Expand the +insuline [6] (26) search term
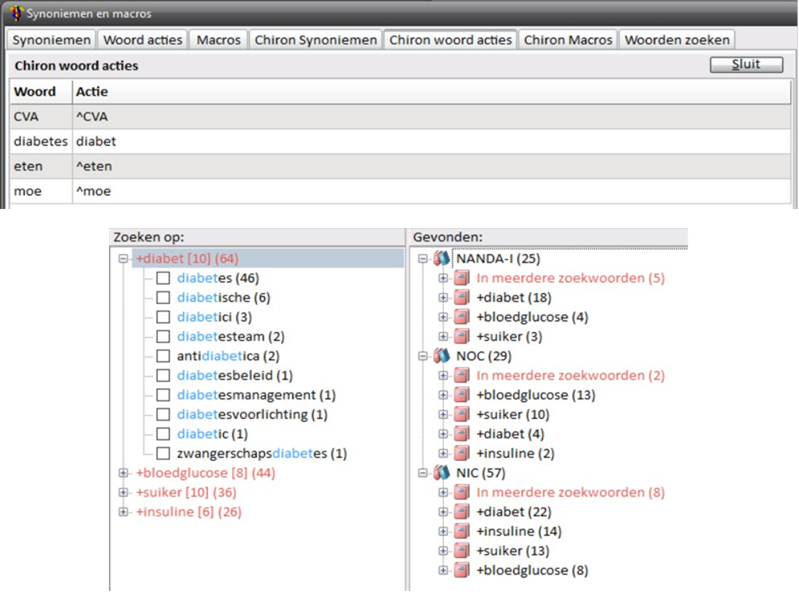 tap(124, 512)
